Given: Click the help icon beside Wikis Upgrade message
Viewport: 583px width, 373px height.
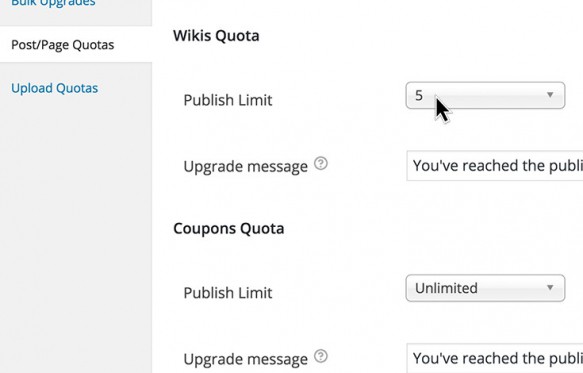Looking at the screenshot, I should coord(321,163).
